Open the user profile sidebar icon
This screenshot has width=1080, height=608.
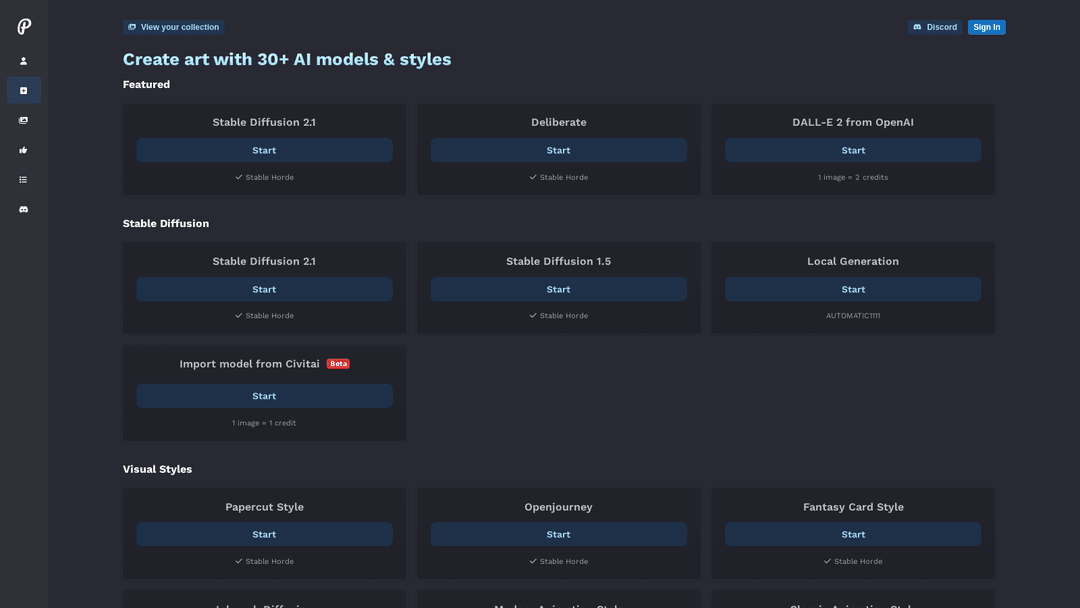(23, 61)
